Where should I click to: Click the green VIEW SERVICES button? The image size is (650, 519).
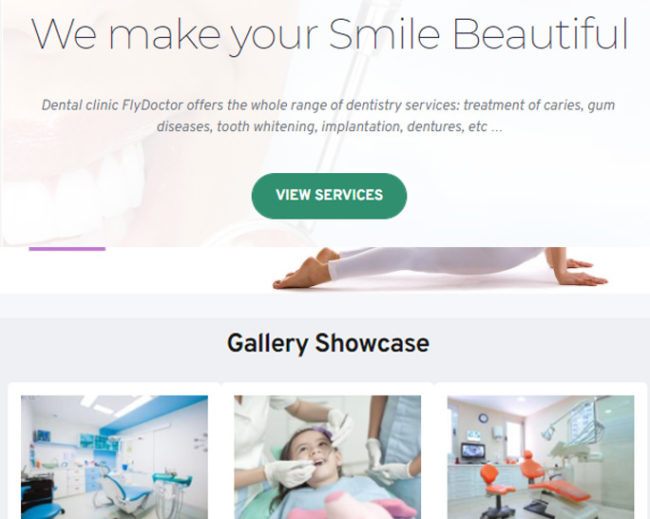pyautogui.click(x=329, y=196)
